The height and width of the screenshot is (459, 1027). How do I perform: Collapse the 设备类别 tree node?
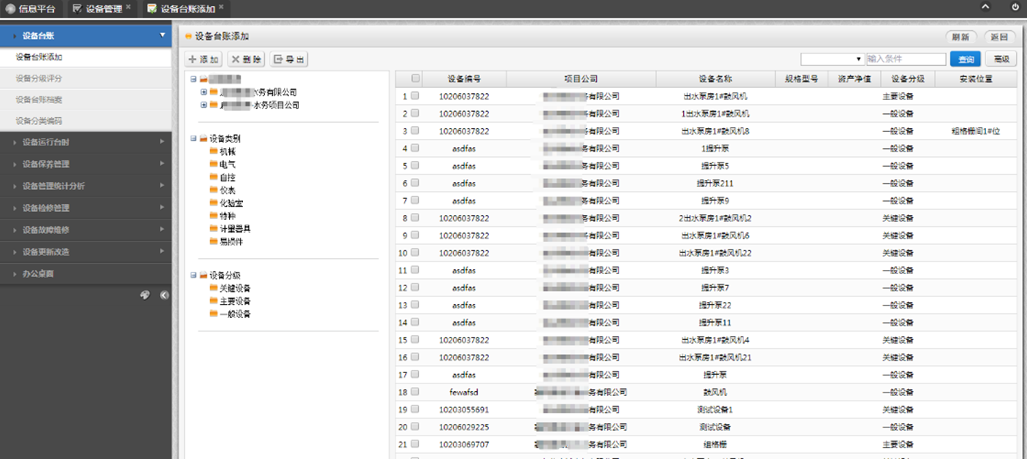pos(193,139)
